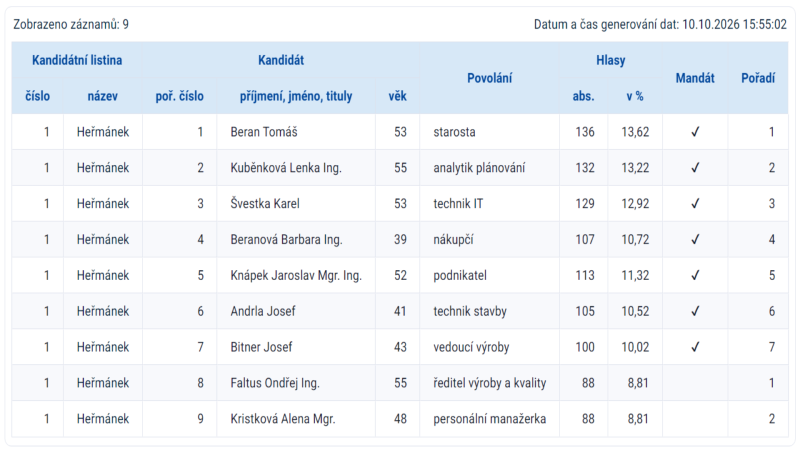Click mandate checkmark in Beranová Barbara row
The height and width of the screenshot is (450, 800).
(x=695, y=239)
